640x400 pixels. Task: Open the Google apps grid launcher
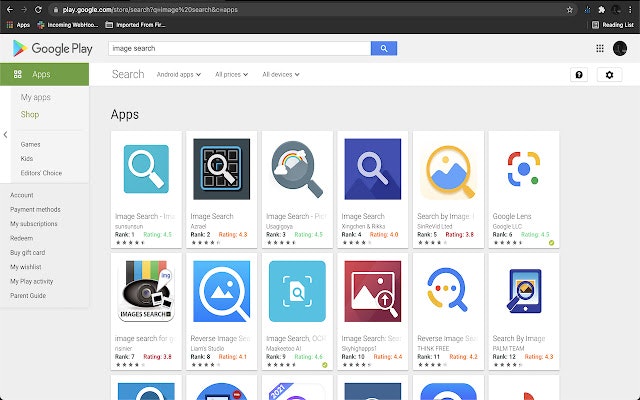600,49
